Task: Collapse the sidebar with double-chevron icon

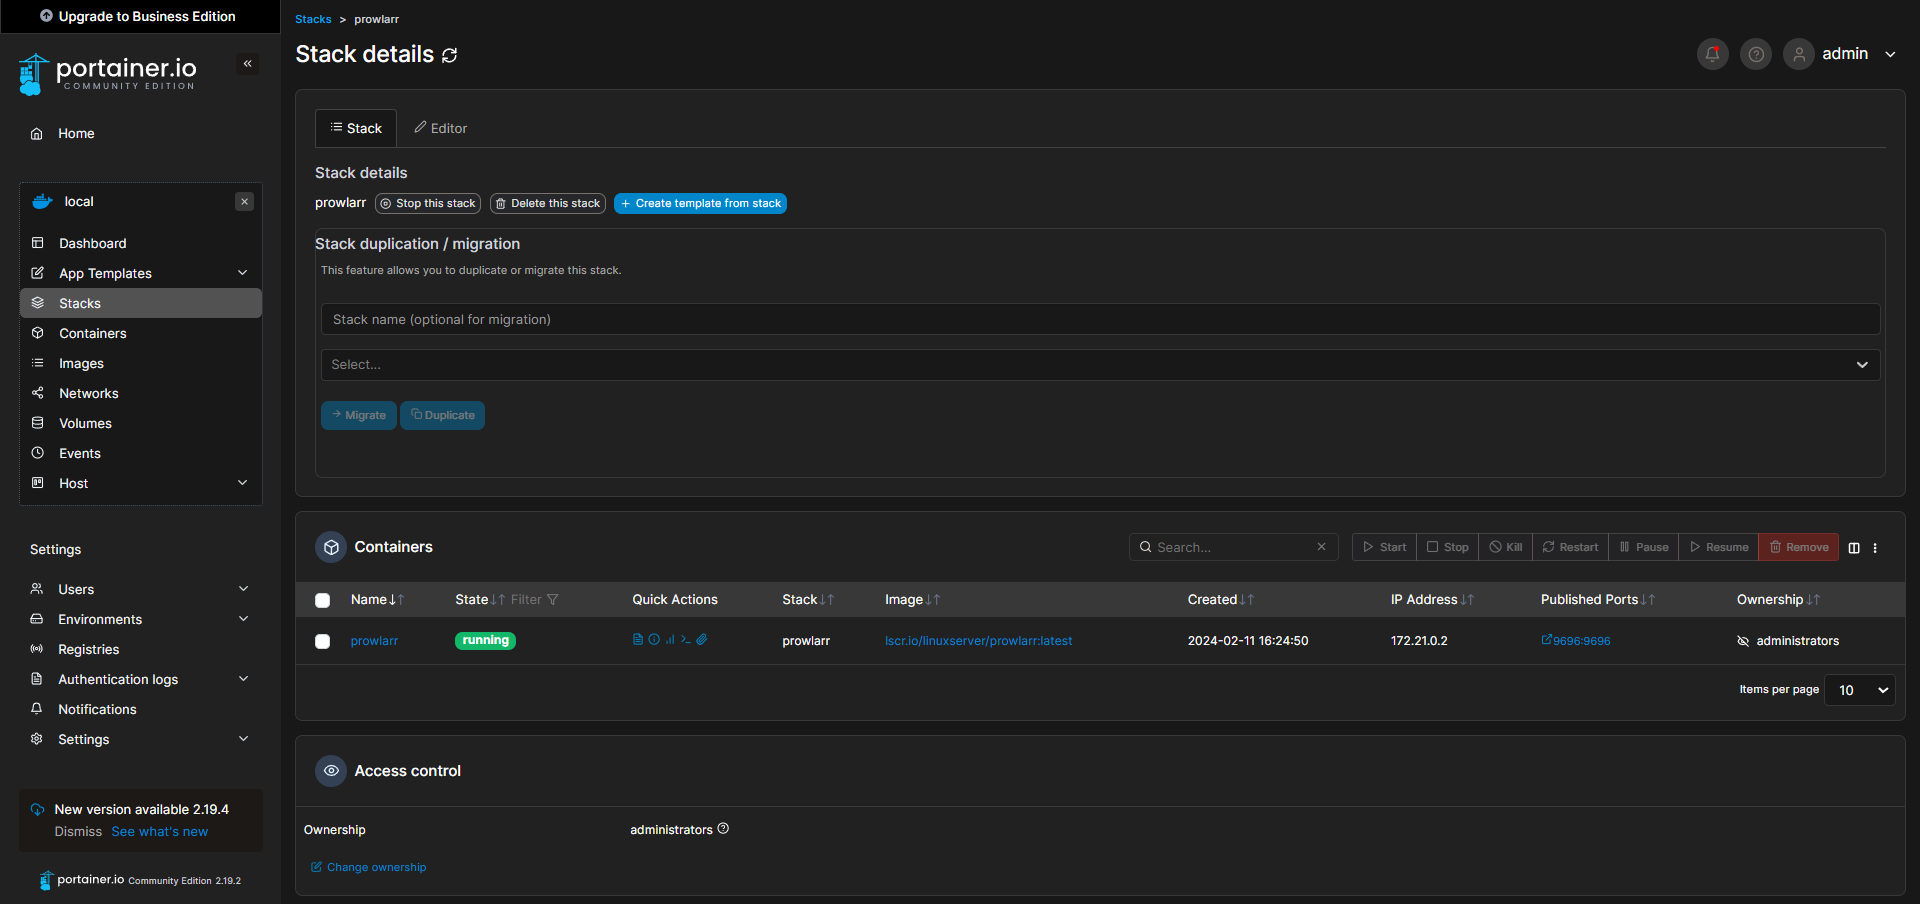Action: pos(247,64)
